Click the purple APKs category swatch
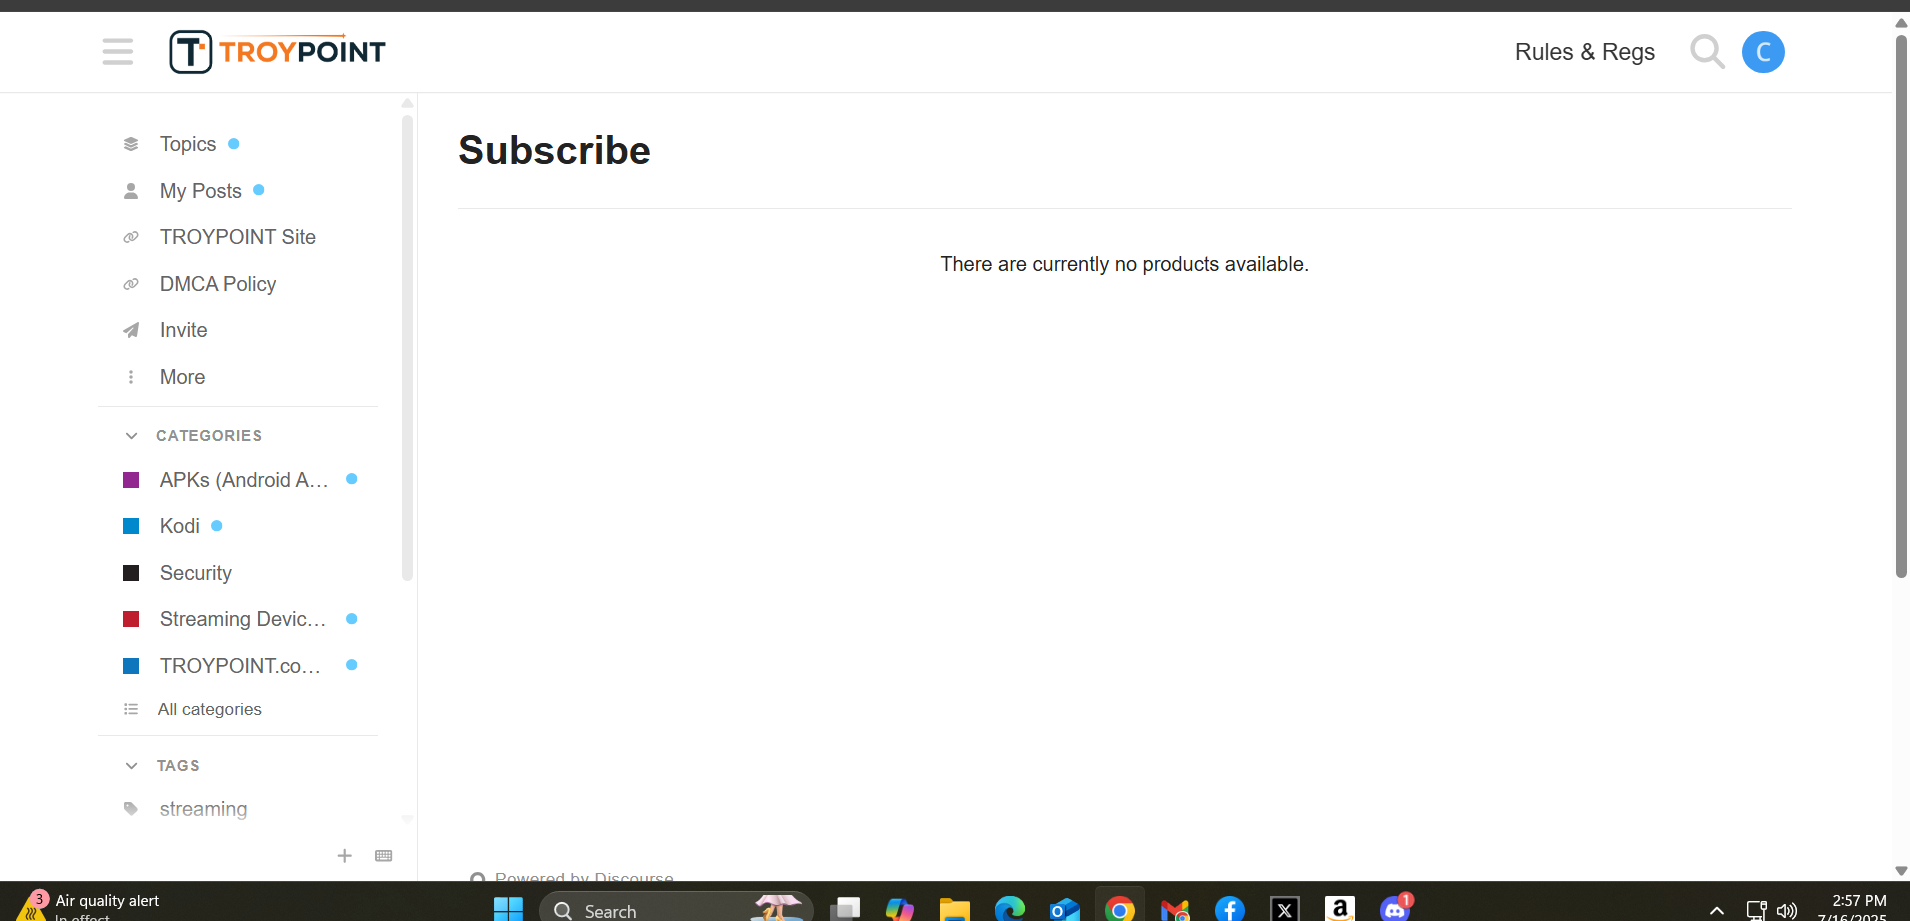 (x=131, y=480)
